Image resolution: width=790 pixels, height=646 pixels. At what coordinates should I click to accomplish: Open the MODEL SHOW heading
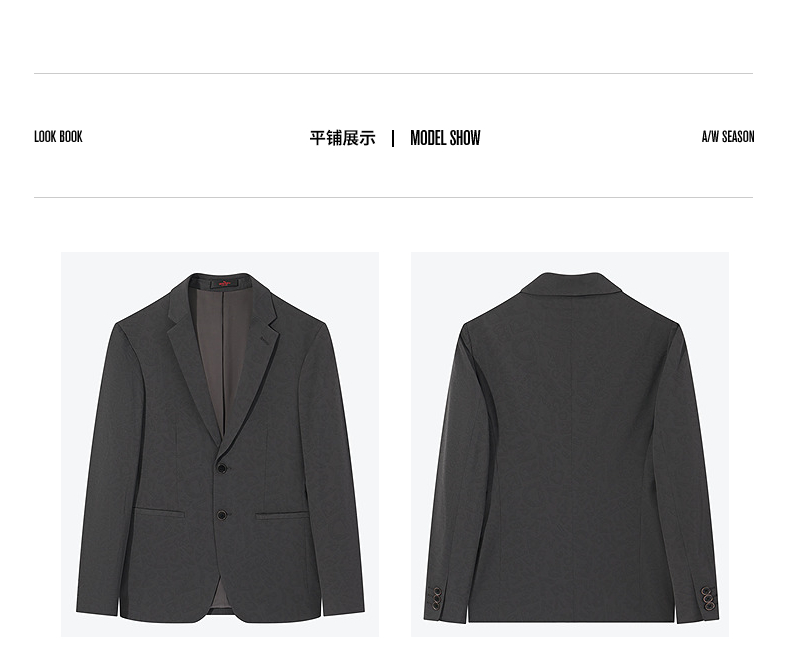[x=445, y=138]
